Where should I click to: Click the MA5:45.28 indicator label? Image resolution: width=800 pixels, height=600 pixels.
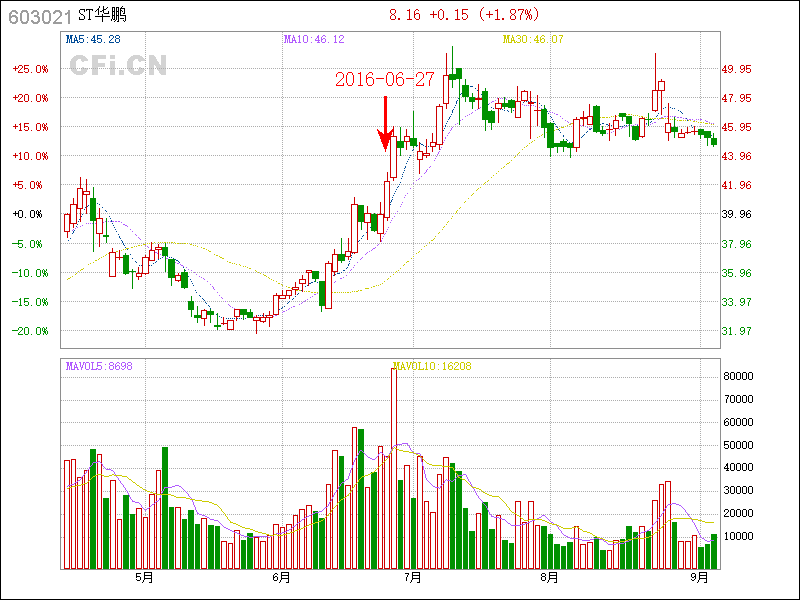(x=93, y=39)
